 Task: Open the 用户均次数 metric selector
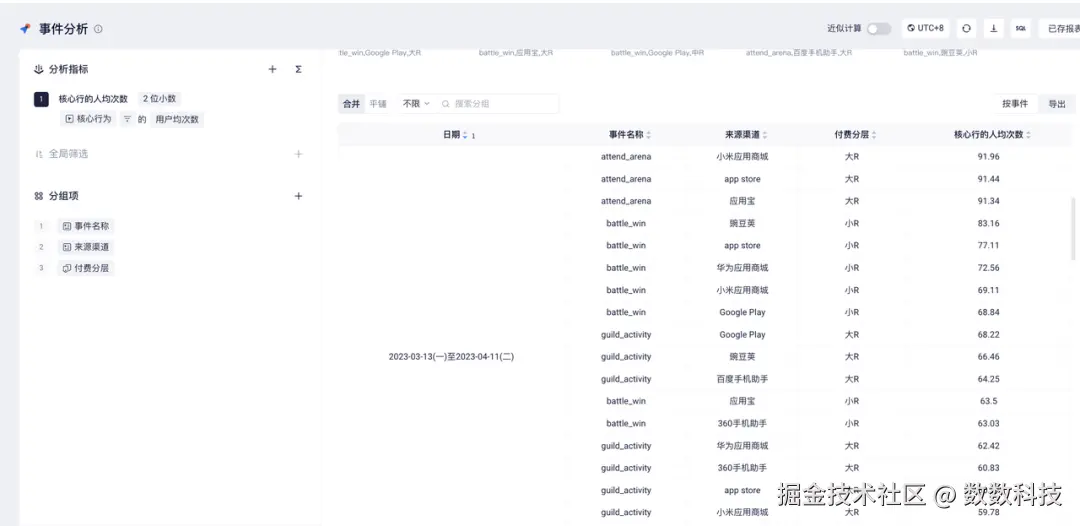click(177, 119)
